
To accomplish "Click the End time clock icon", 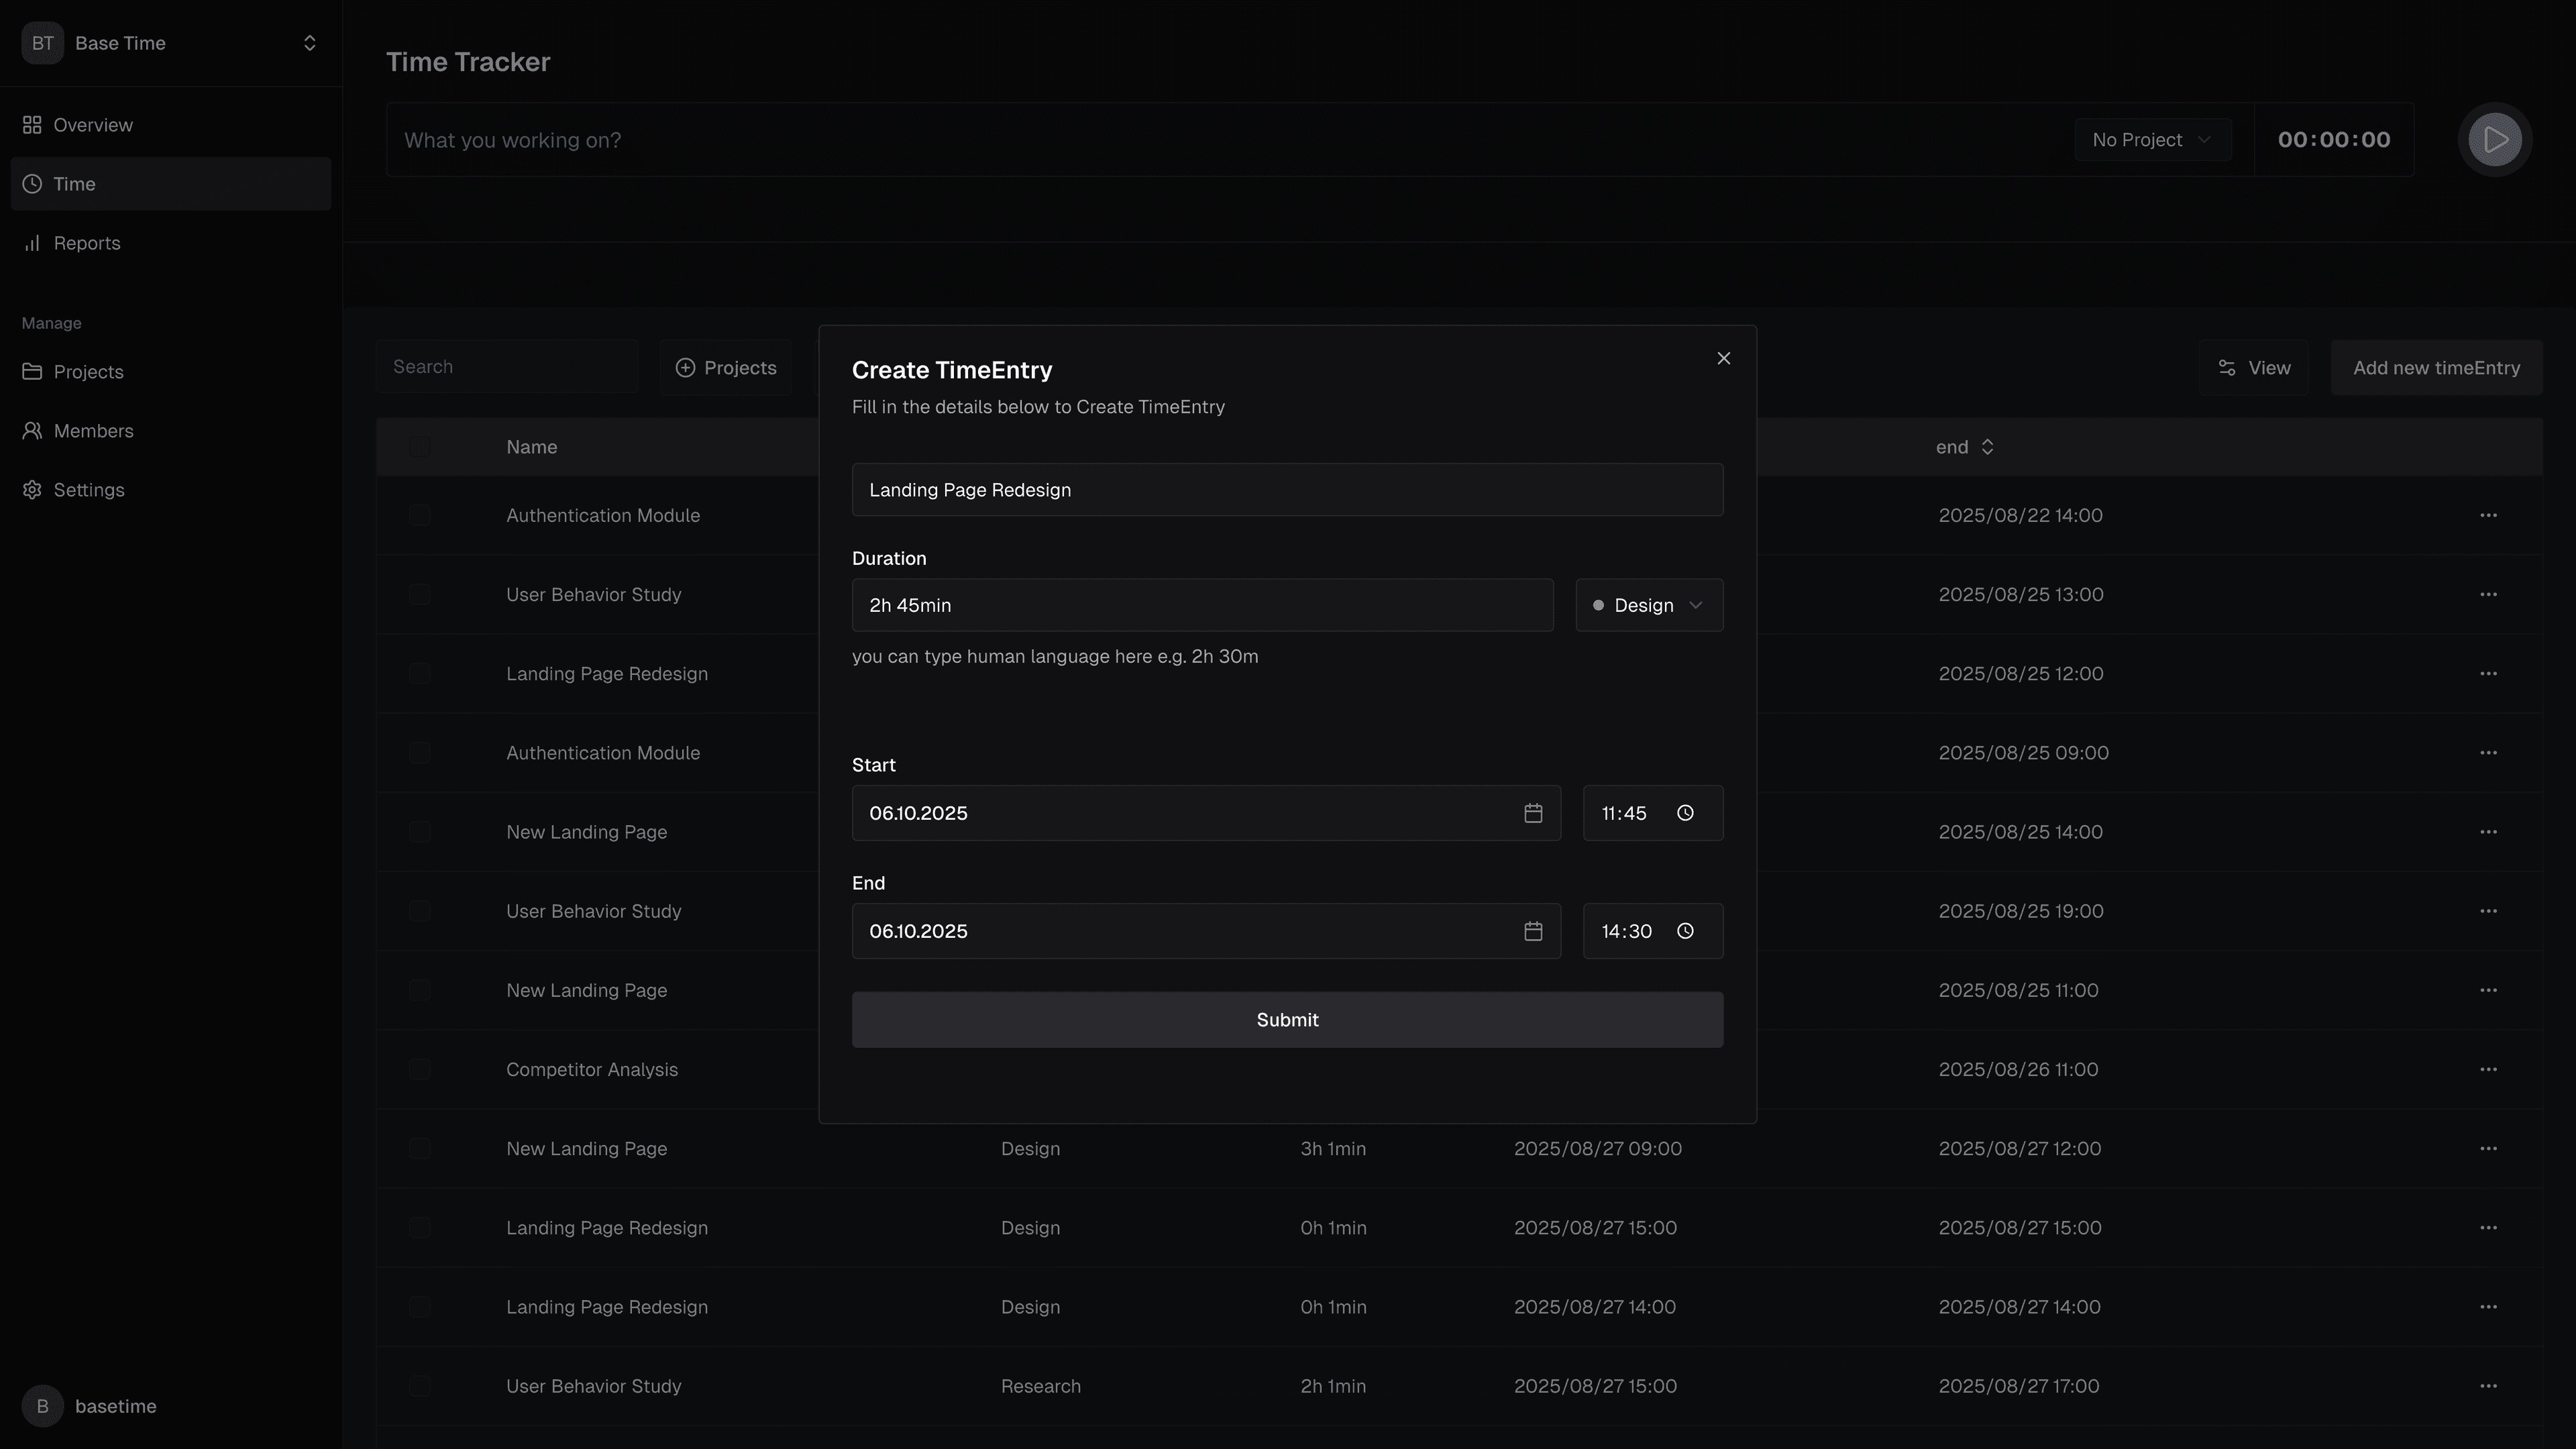I will tap(1685, 931).
